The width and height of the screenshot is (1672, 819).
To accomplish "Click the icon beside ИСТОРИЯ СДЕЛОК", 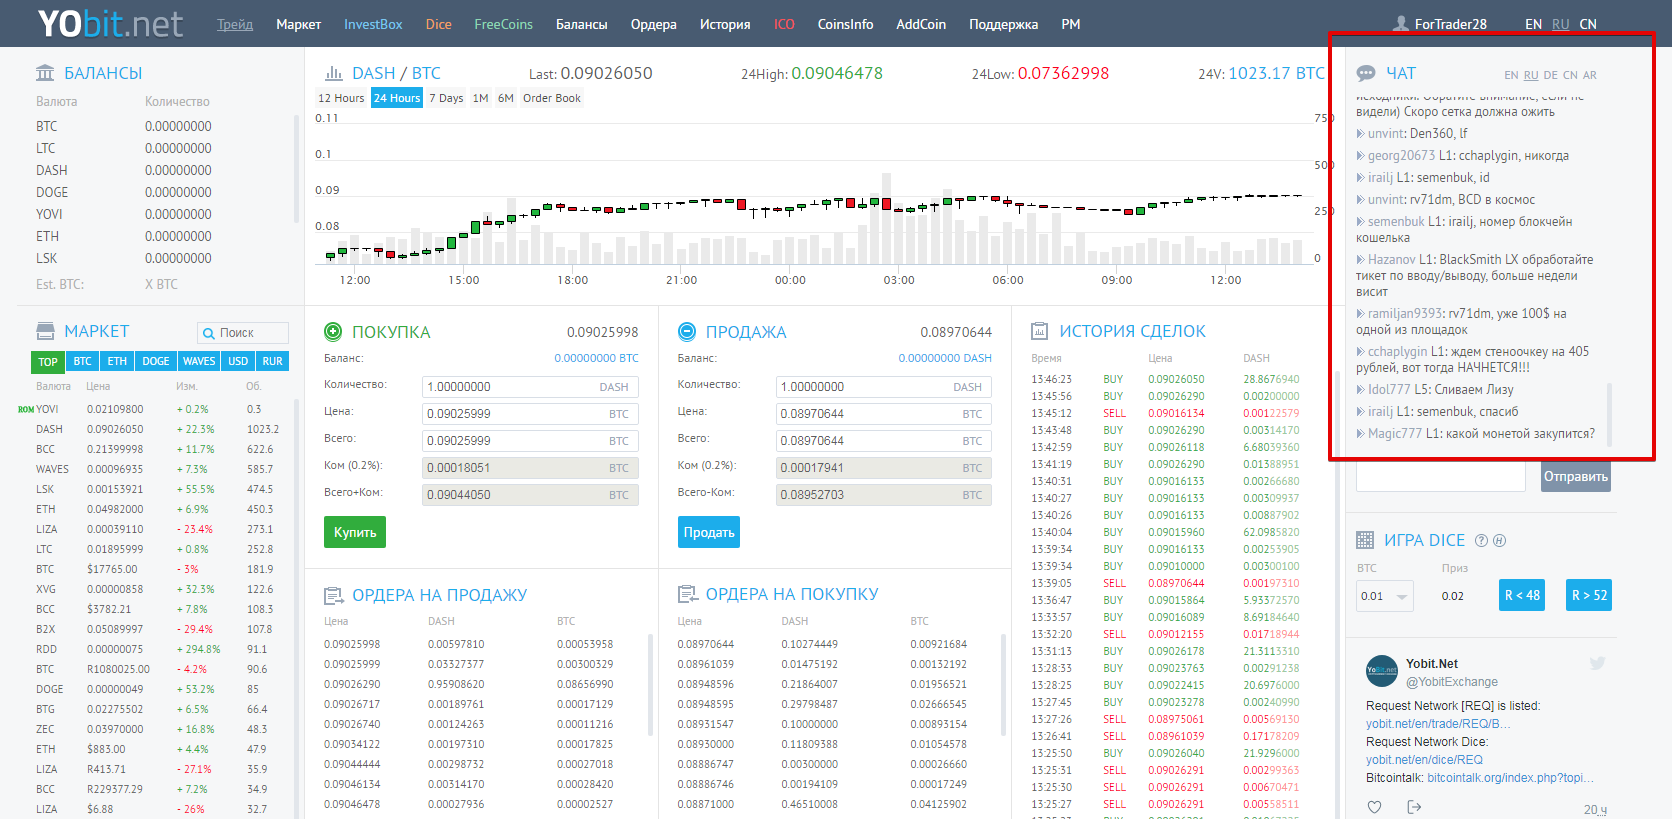I will coord(1040,331).
